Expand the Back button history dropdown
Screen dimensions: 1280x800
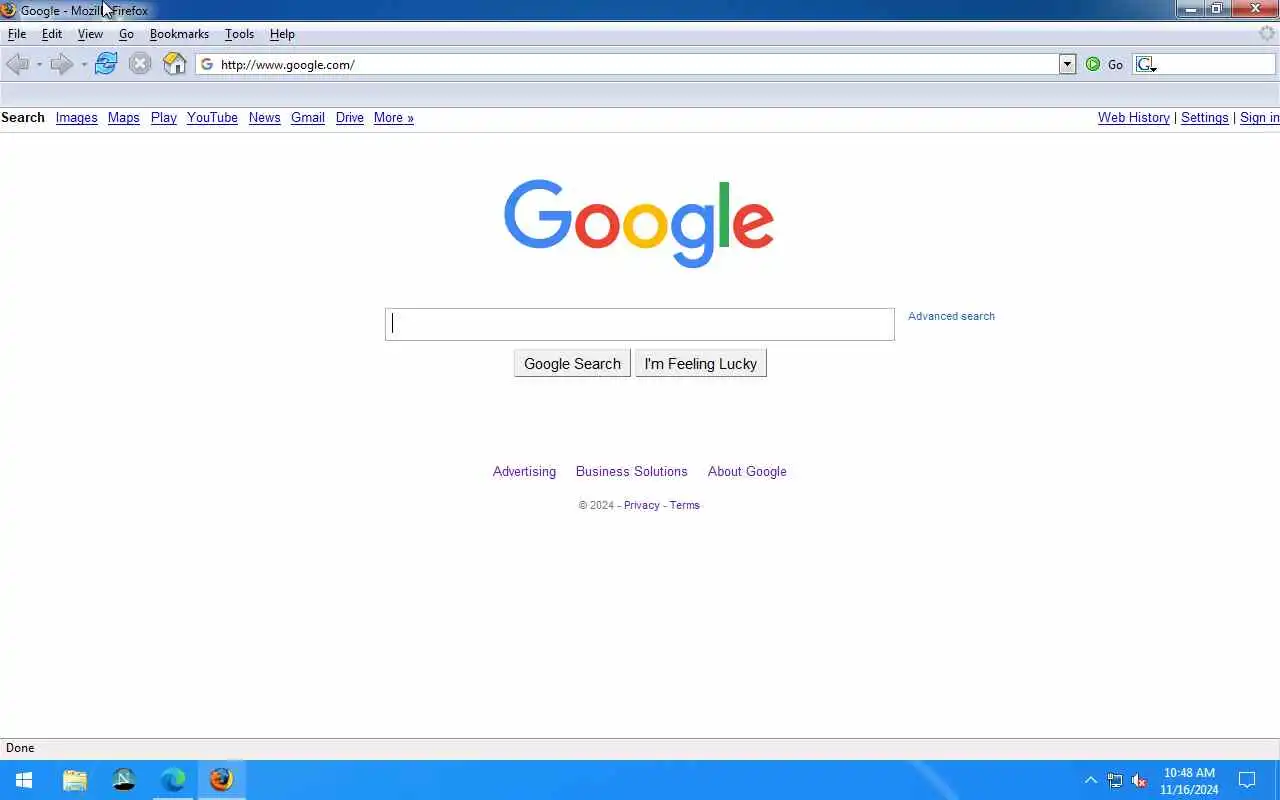coord(39,65)
